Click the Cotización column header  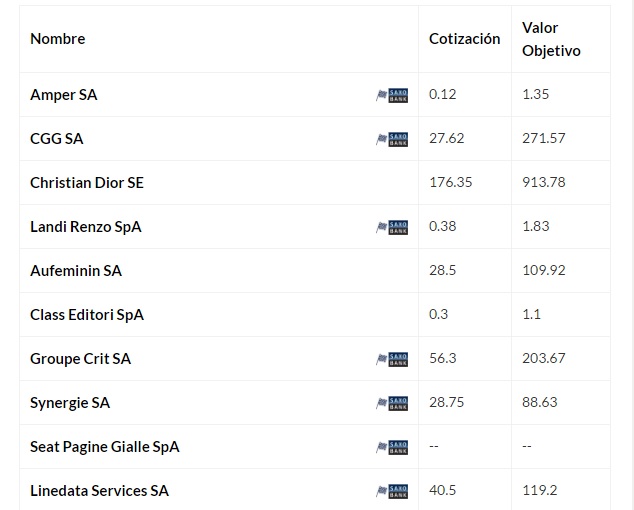pyautogui.click(x=464, y=39)
